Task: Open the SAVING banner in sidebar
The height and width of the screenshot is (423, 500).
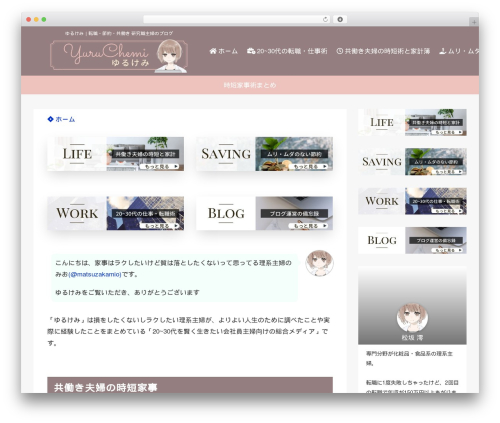Action: pos(412,162)
